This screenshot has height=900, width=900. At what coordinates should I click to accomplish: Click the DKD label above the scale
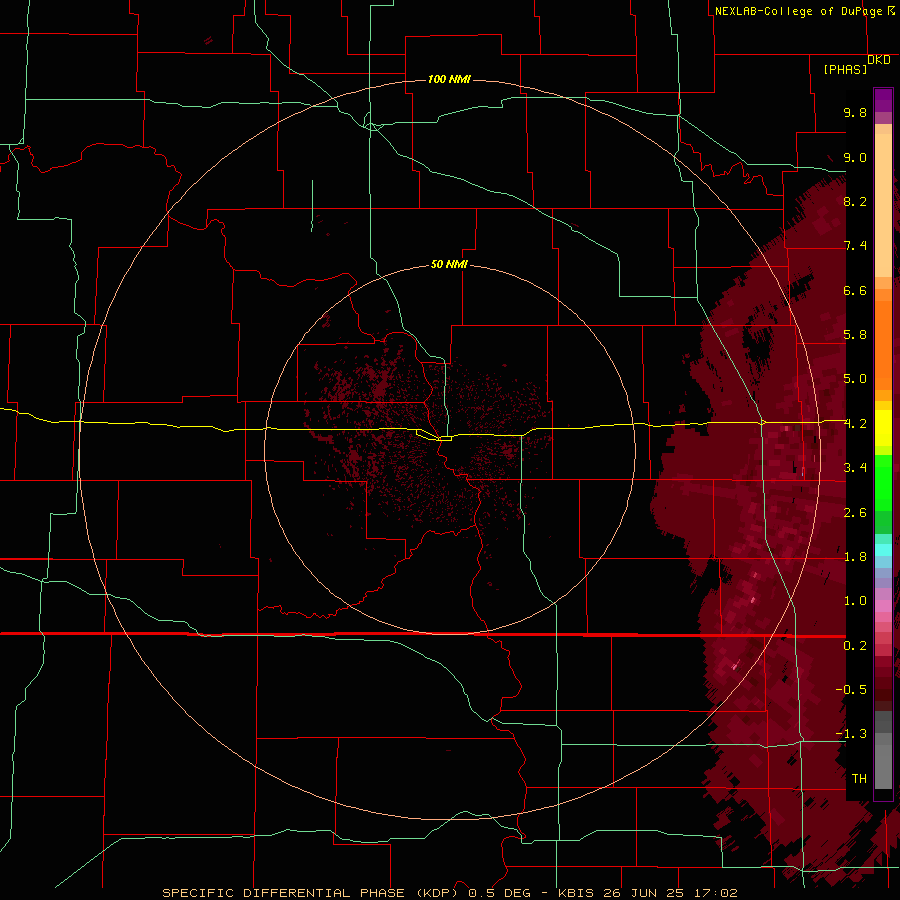tap(879, 60)
